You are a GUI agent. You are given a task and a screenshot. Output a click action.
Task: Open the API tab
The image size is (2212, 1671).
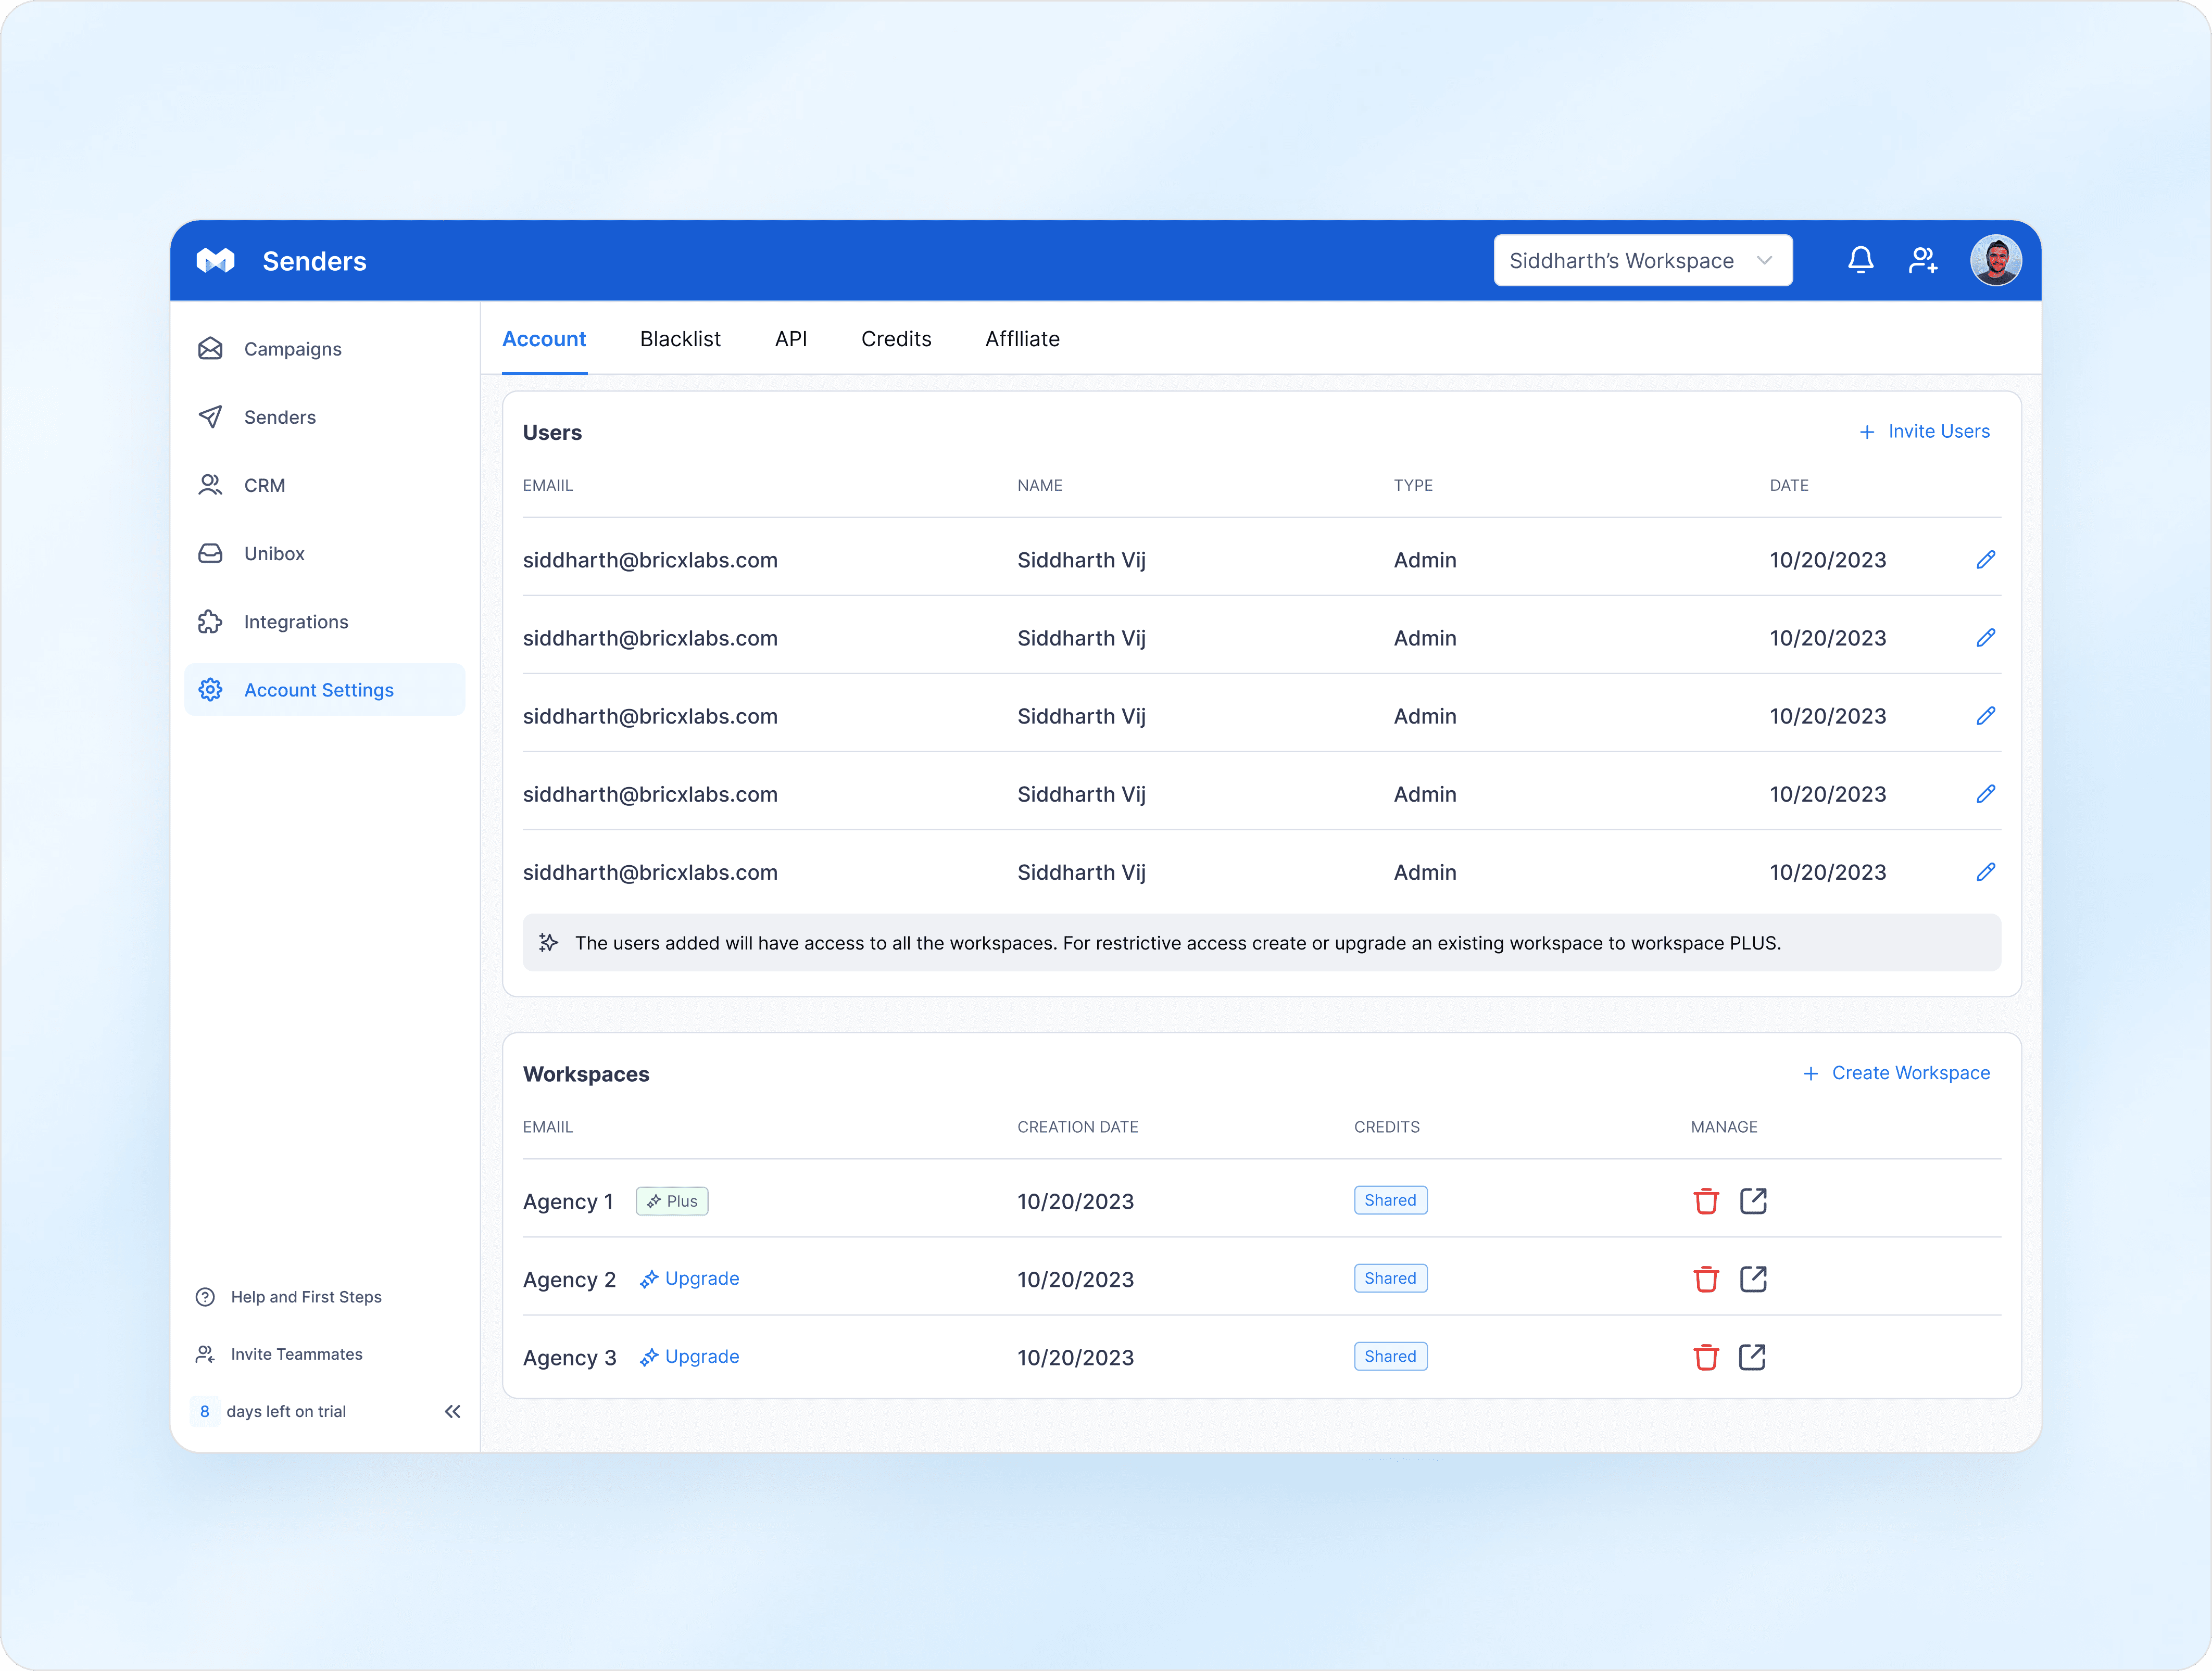tap(790, 339)
